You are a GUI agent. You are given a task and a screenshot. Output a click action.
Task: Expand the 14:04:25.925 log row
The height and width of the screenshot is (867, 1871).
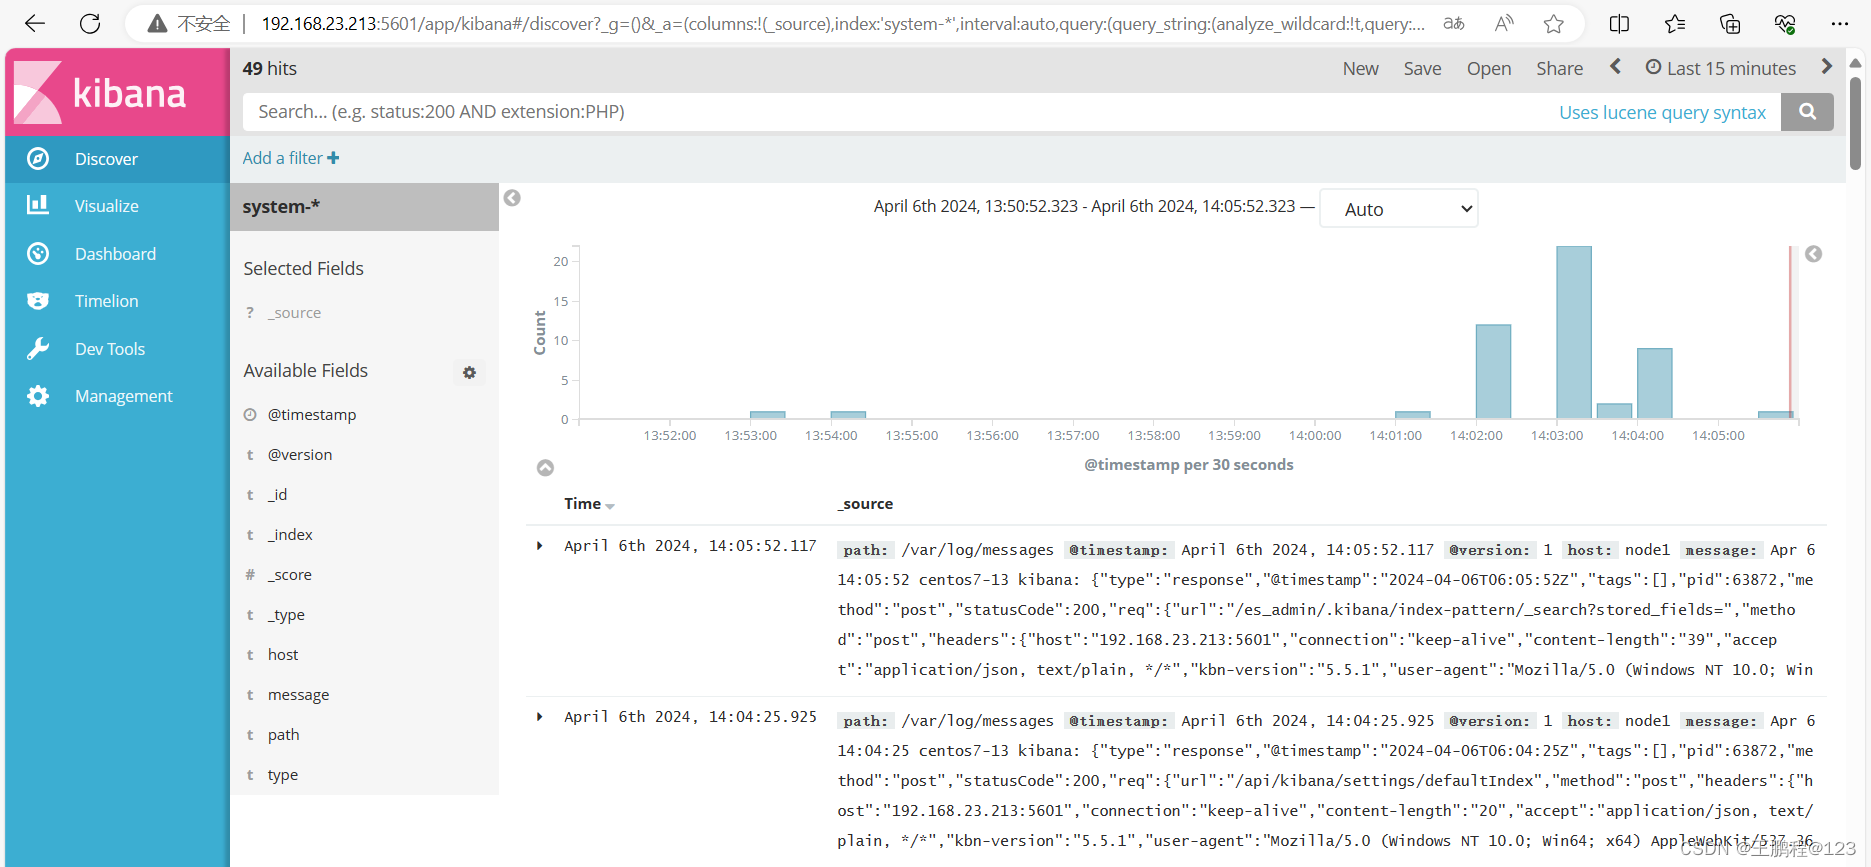tap(540, 717)
